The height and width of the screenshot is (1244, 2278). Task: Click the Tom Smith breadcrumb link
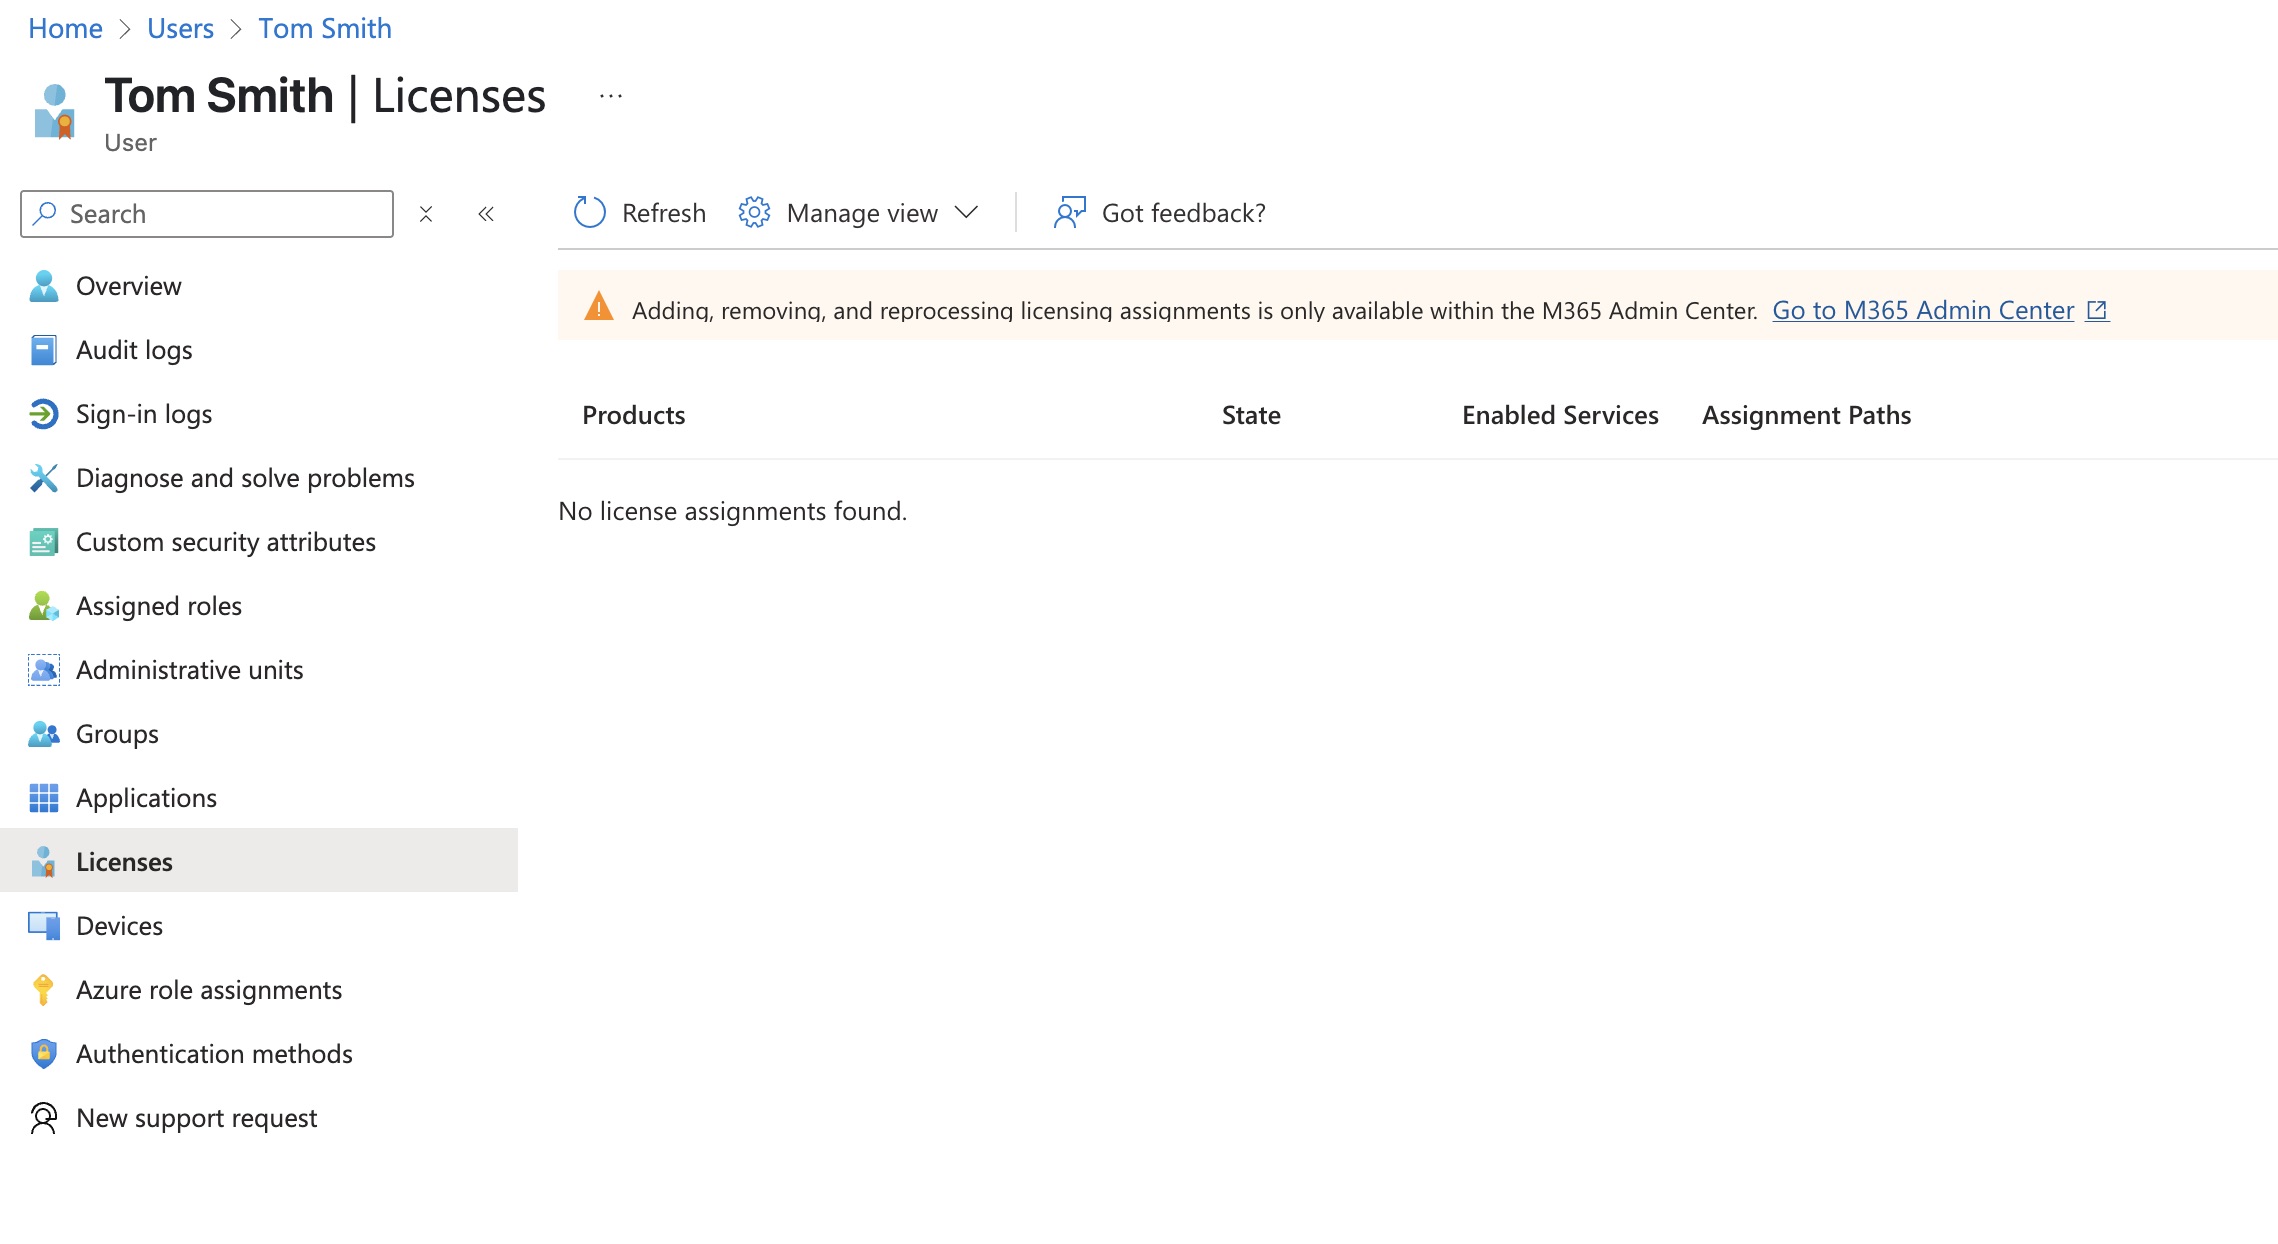325,28
